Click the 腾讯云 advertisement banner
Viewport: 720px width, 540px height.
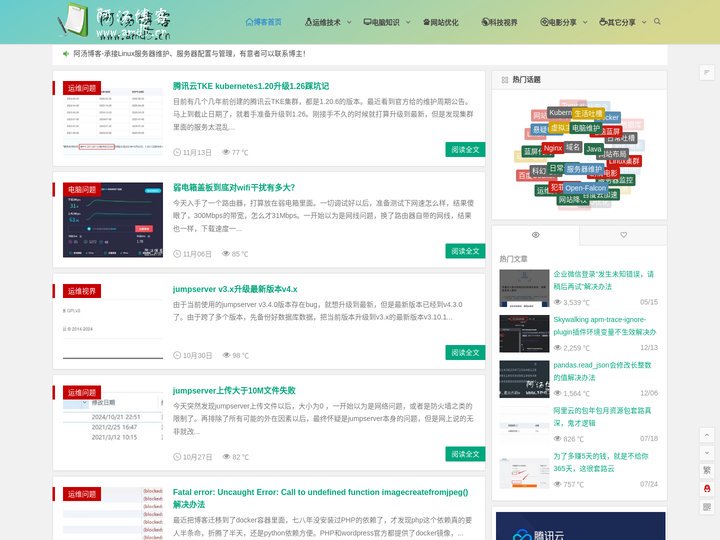[580, 526]
